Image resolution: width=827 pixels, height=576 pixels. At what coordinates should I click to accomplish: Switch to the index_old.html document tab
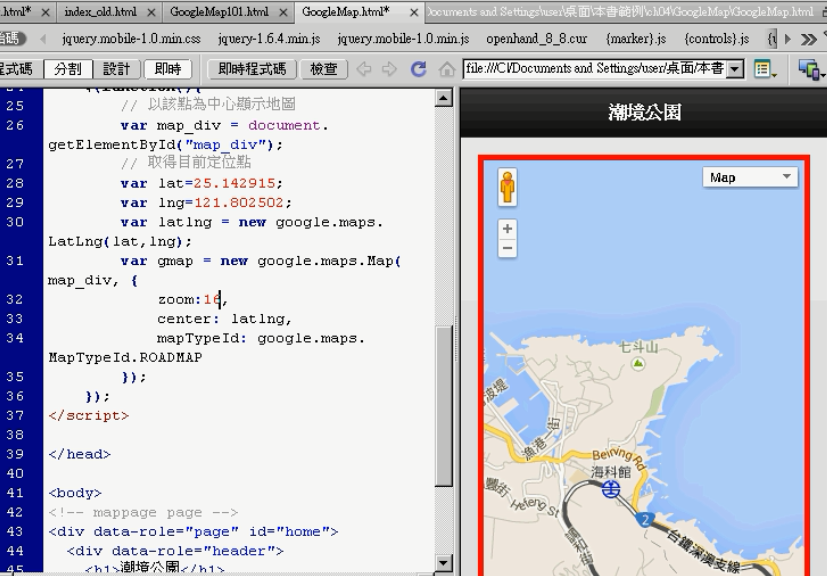coord(100,12)
